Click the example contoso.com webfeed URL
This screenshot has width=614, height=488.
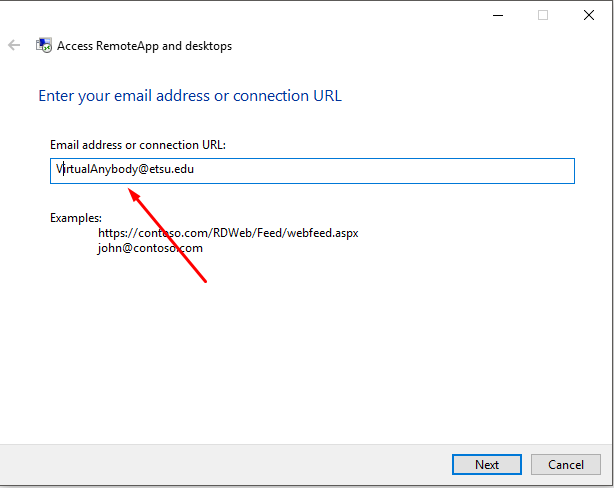click(x=228, y=233)
